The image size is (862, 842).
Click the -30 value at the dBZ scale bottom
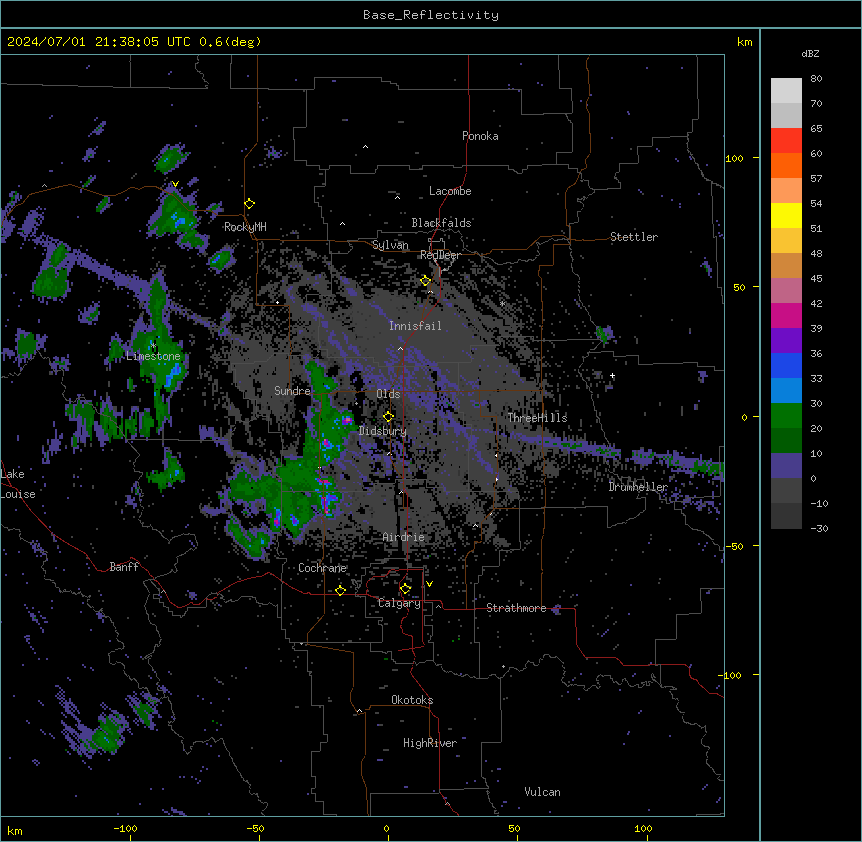click(x=819, y=528)
